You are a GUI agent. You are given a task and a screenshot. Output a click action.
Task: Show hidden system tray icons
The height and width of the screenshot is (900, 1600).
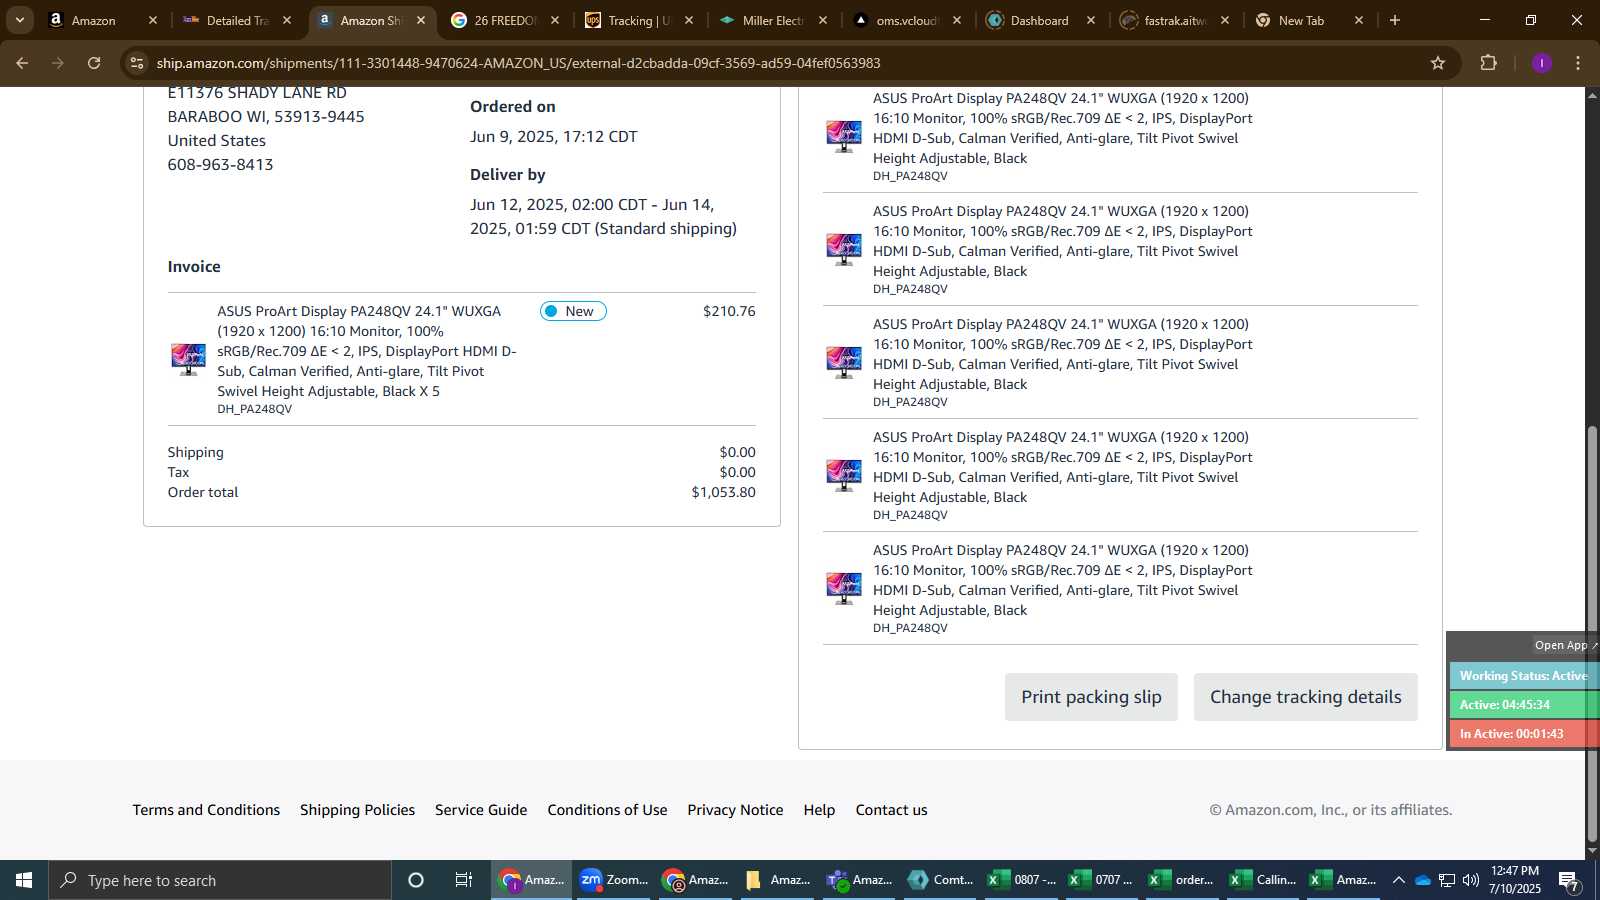(x=1398, y=880)
